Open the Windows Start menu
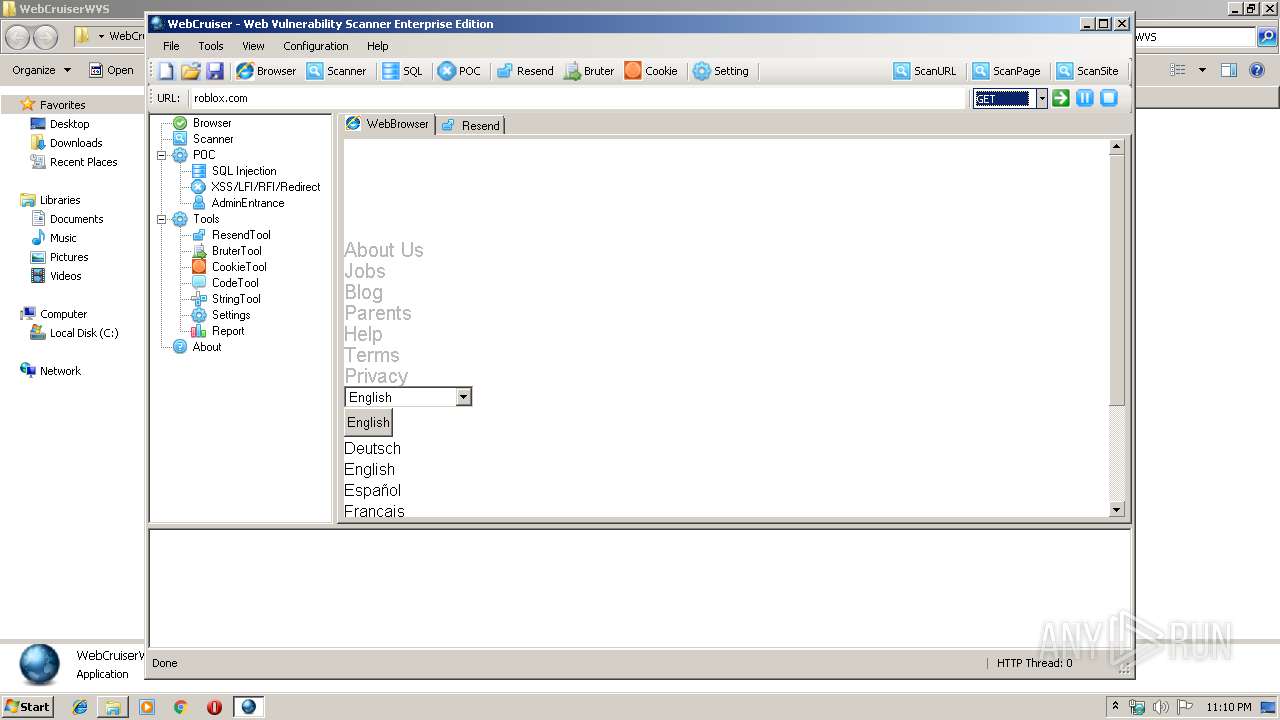This screenshot has width=1280, height=720. (28, 706)
